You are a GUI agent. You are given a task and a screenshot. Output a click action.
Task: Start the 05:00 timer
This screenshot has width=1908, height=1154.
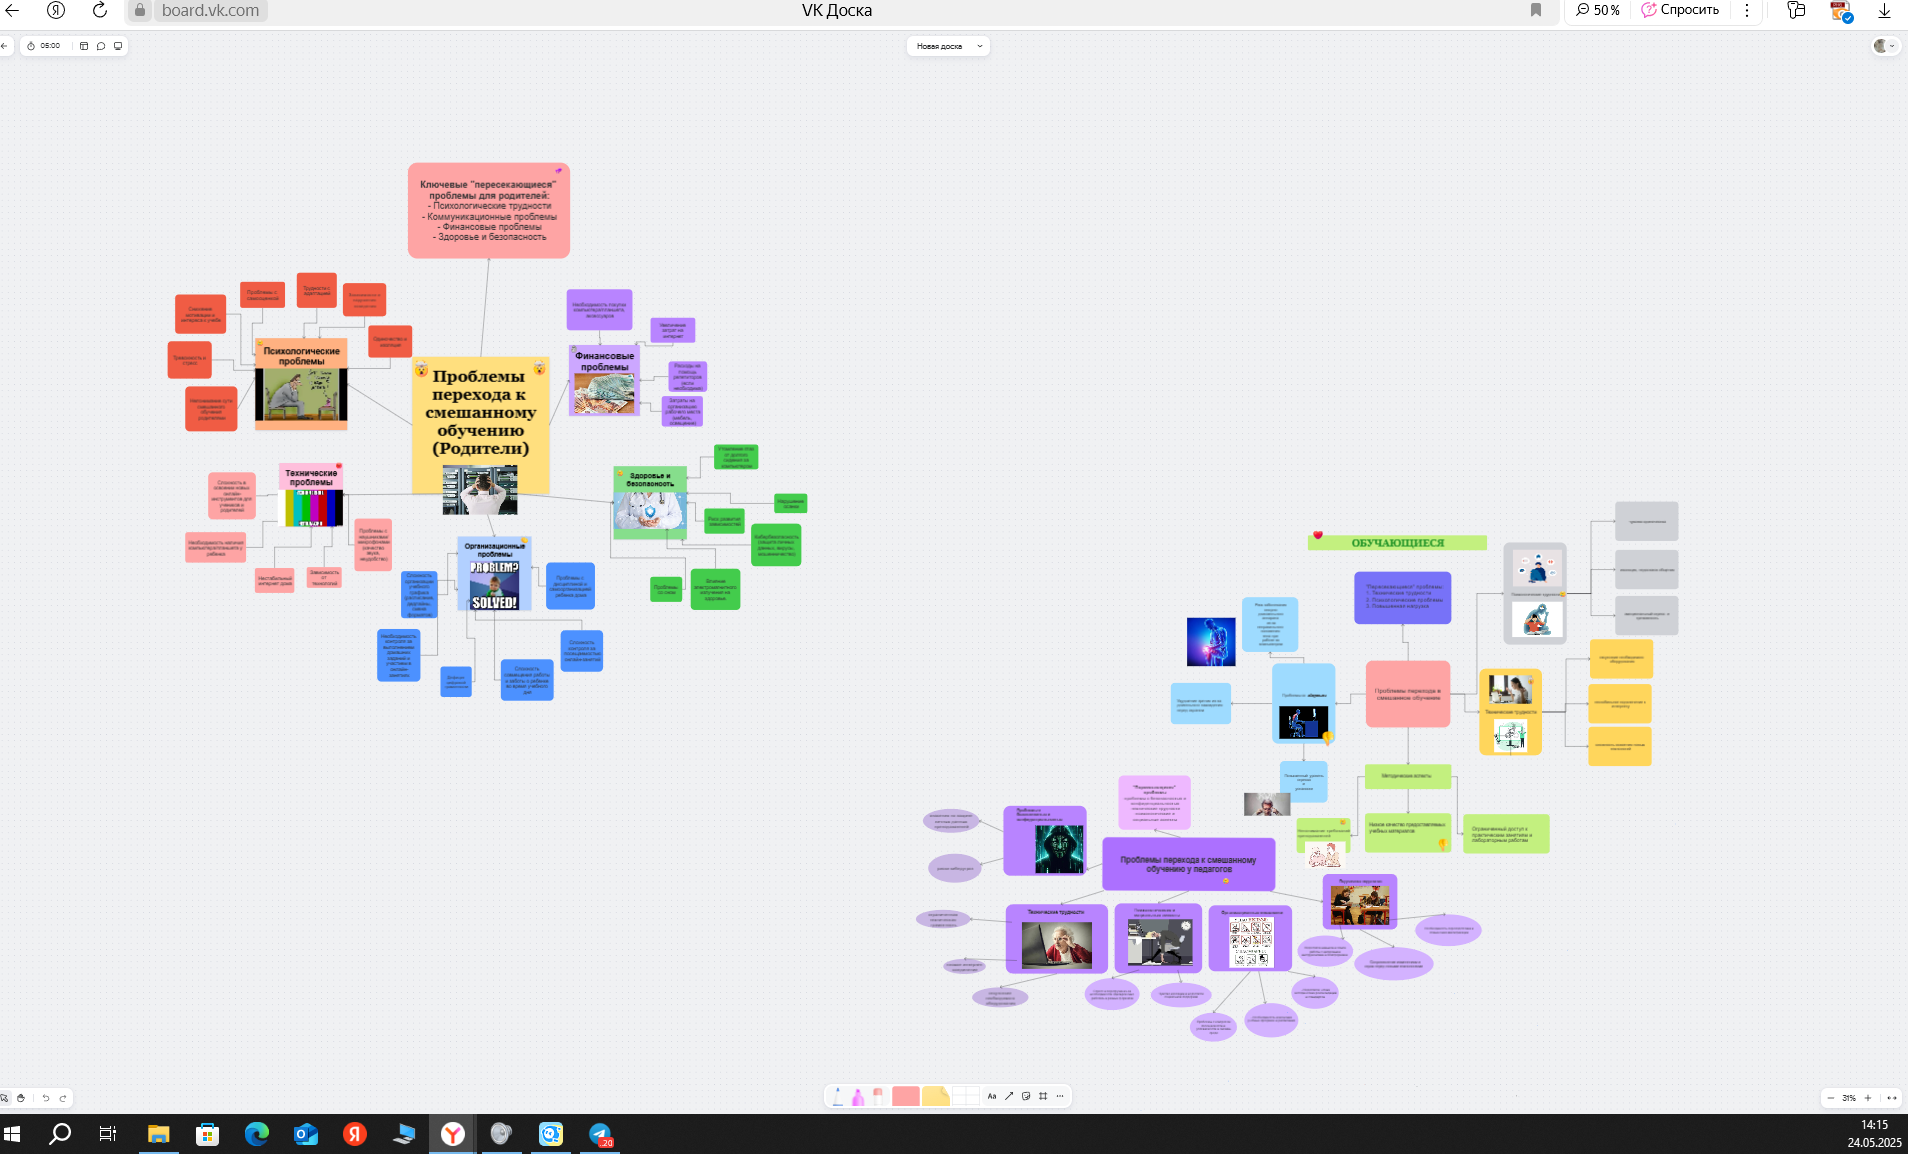pyautogui.click(x=45, y=46)
